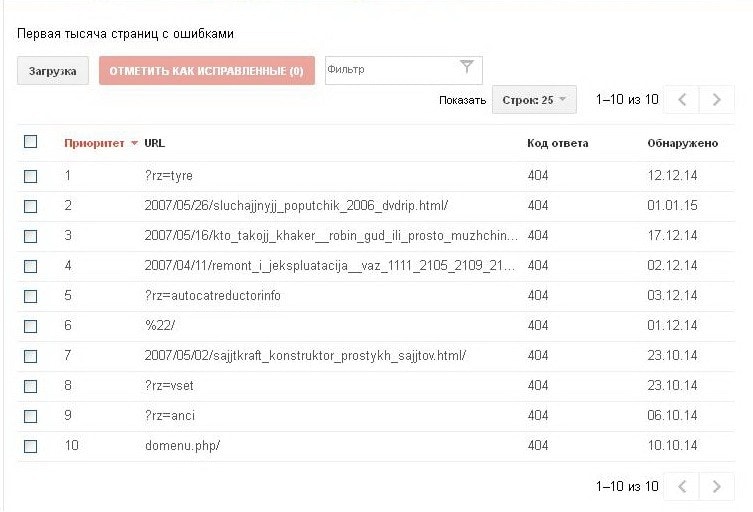Viewport: 753px width, 512px height.
Task: Sort by Приоритет column header
Action: [94, 143]
